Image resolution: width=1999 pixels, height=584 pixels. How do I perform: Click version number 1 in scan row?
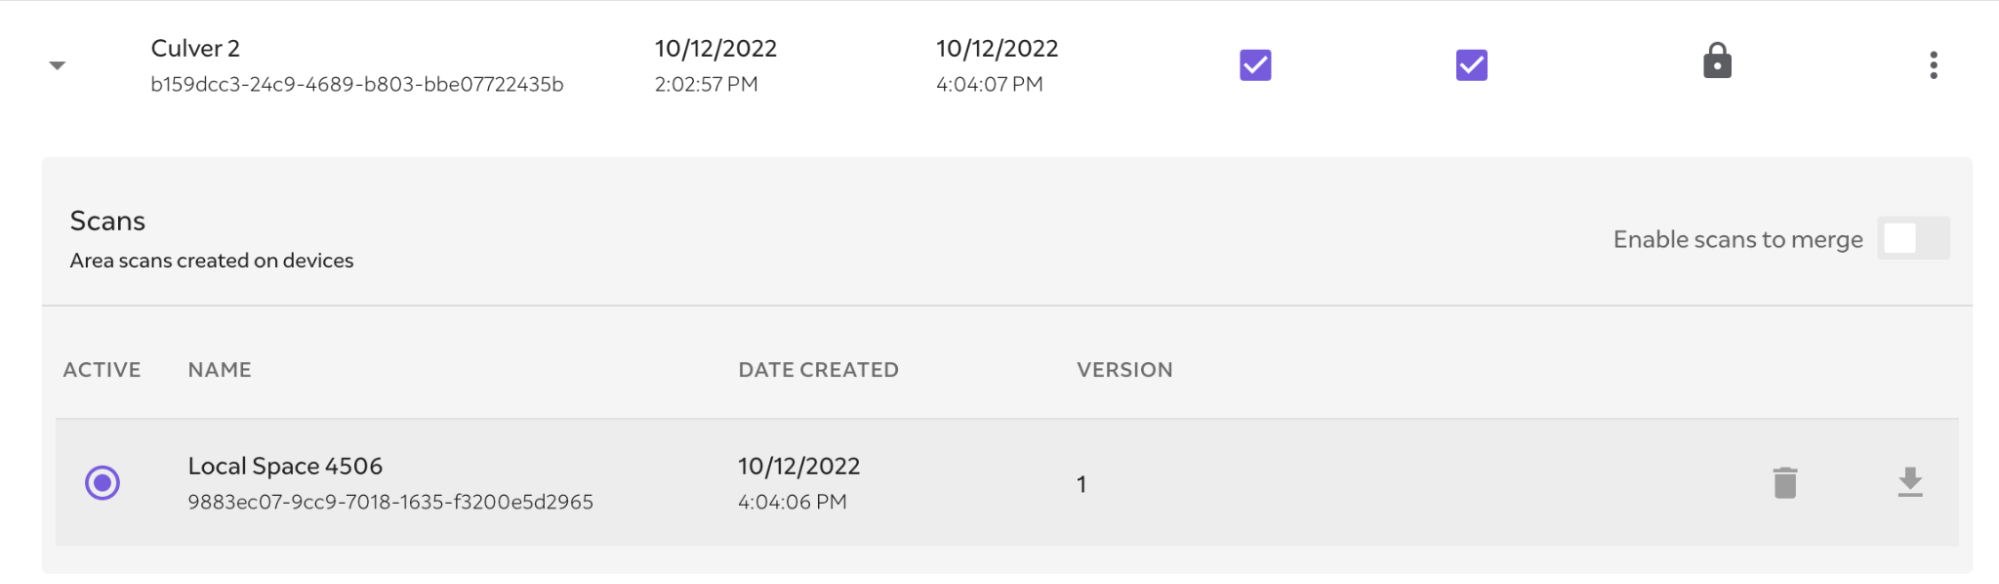1081,484
